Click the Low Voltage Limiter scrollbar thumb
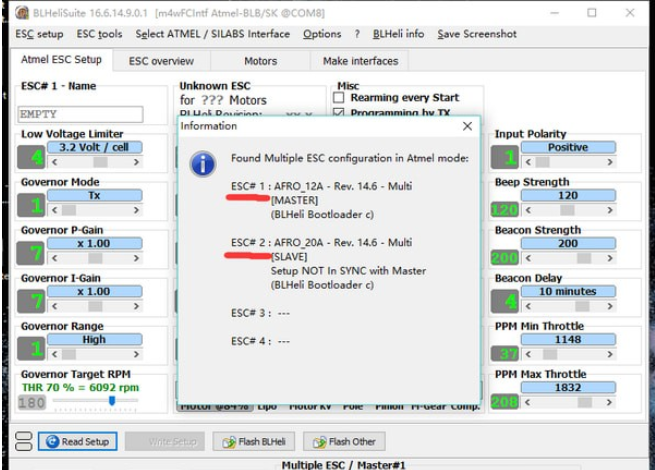This screenshot has width=655, height=470. point(100,162)
